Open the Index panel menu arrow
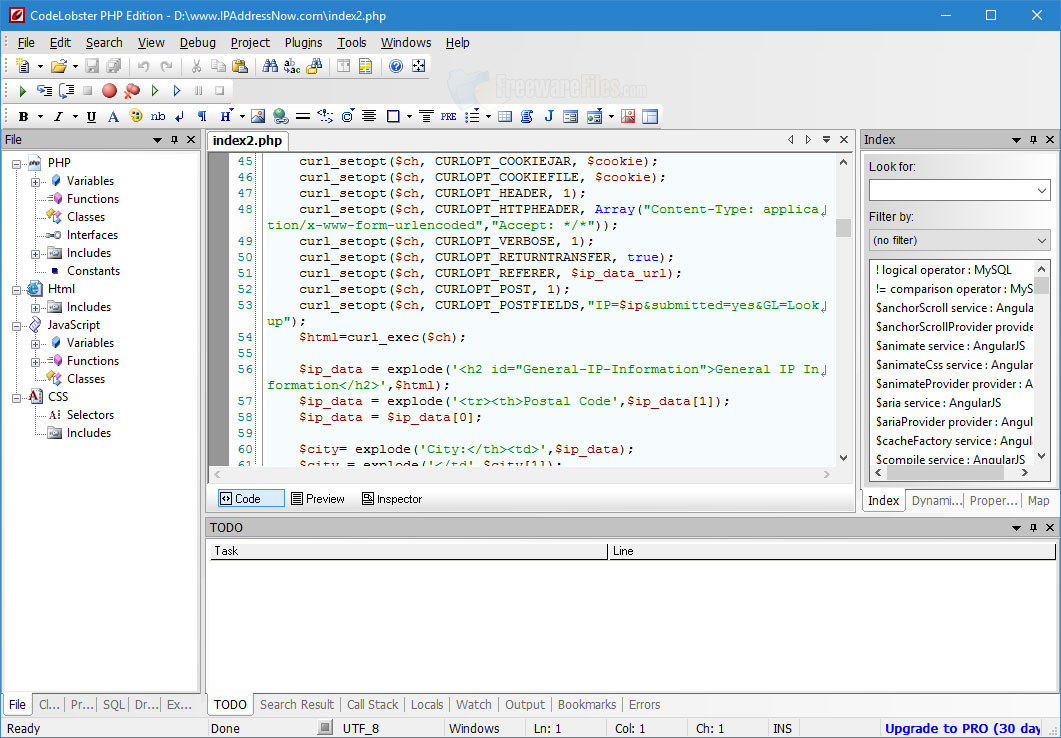The width and height of the screenshot is (1061, 738). (1016, 140)
